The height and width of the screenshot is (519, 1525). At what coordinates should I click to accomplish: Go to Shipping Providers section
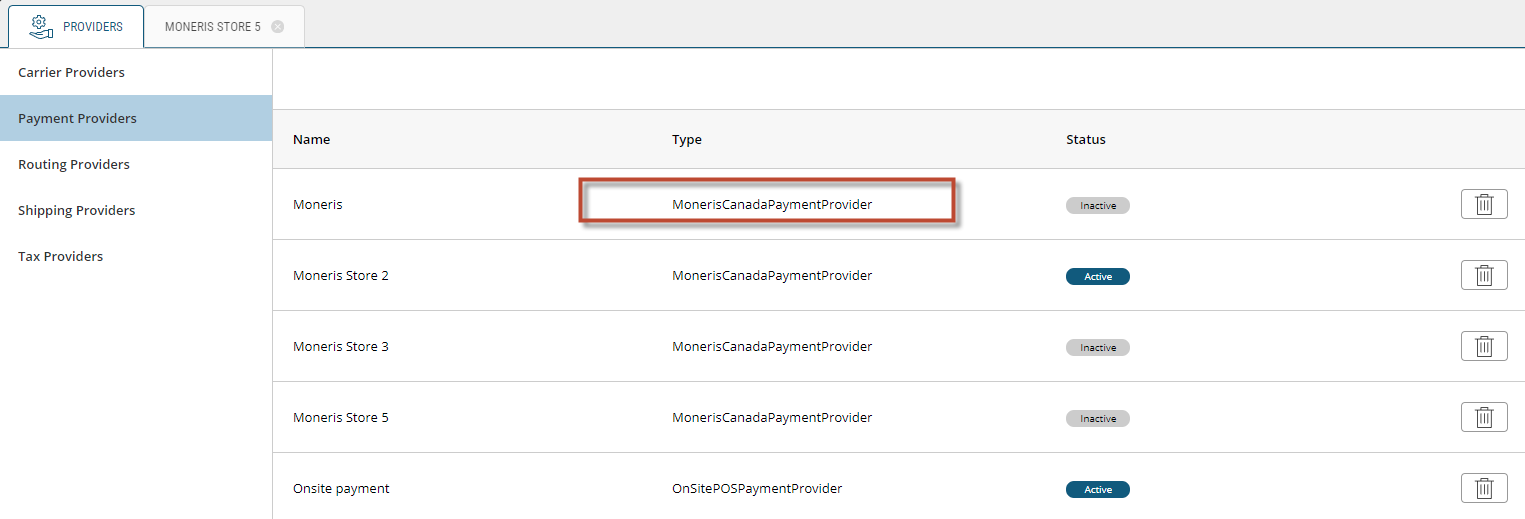(x=76, y=210)
